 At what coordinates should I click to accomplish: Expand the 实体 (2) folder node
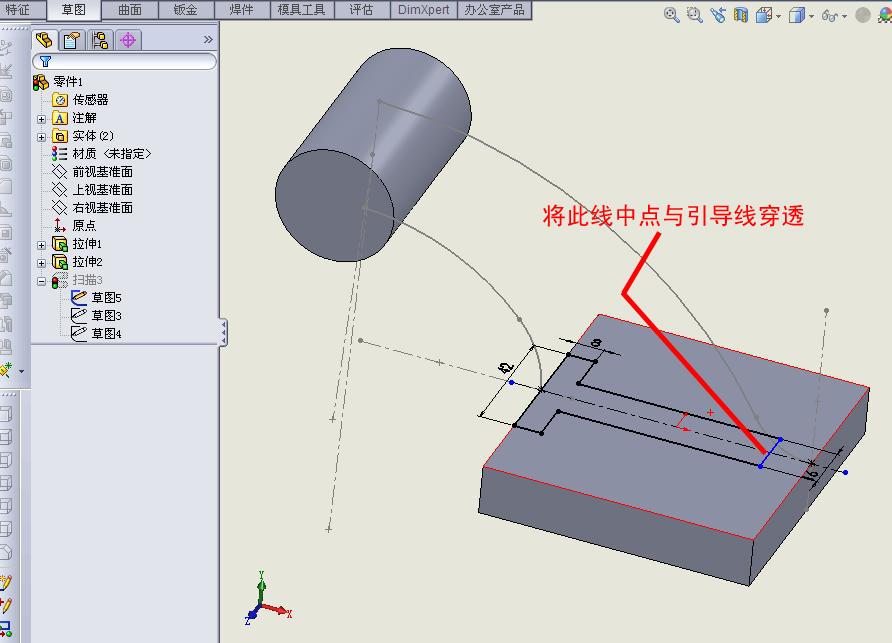[41, 137]
